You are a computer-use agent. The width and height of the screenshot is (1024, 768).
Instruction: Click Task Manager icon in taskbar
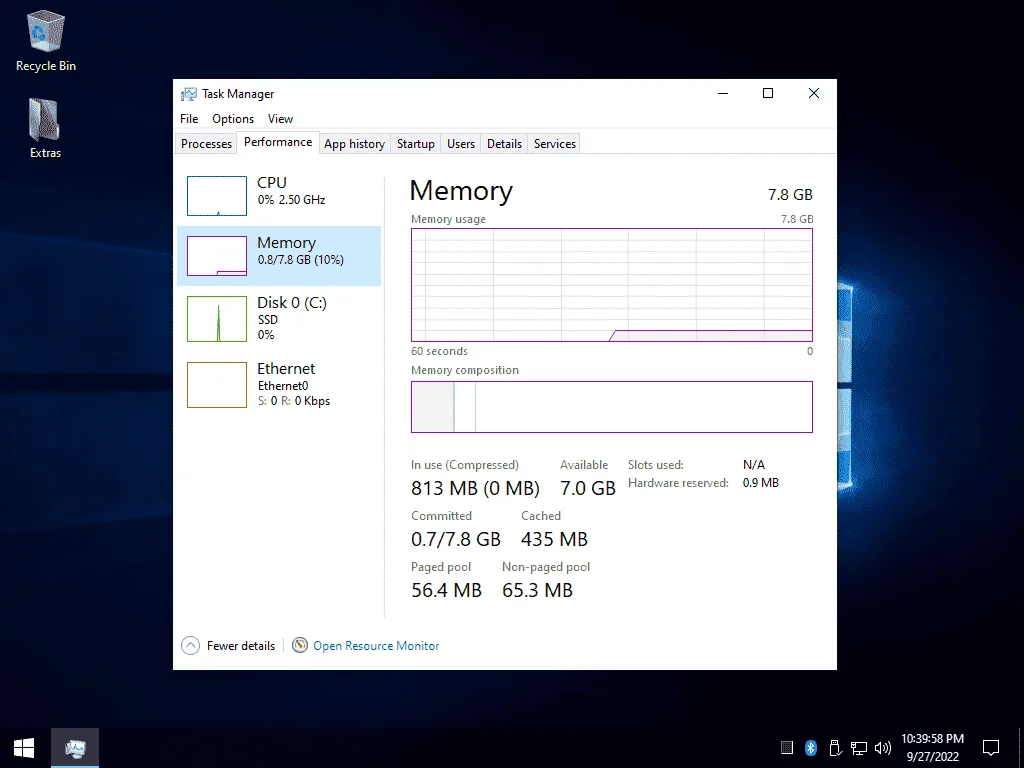[x=75, y=748]
